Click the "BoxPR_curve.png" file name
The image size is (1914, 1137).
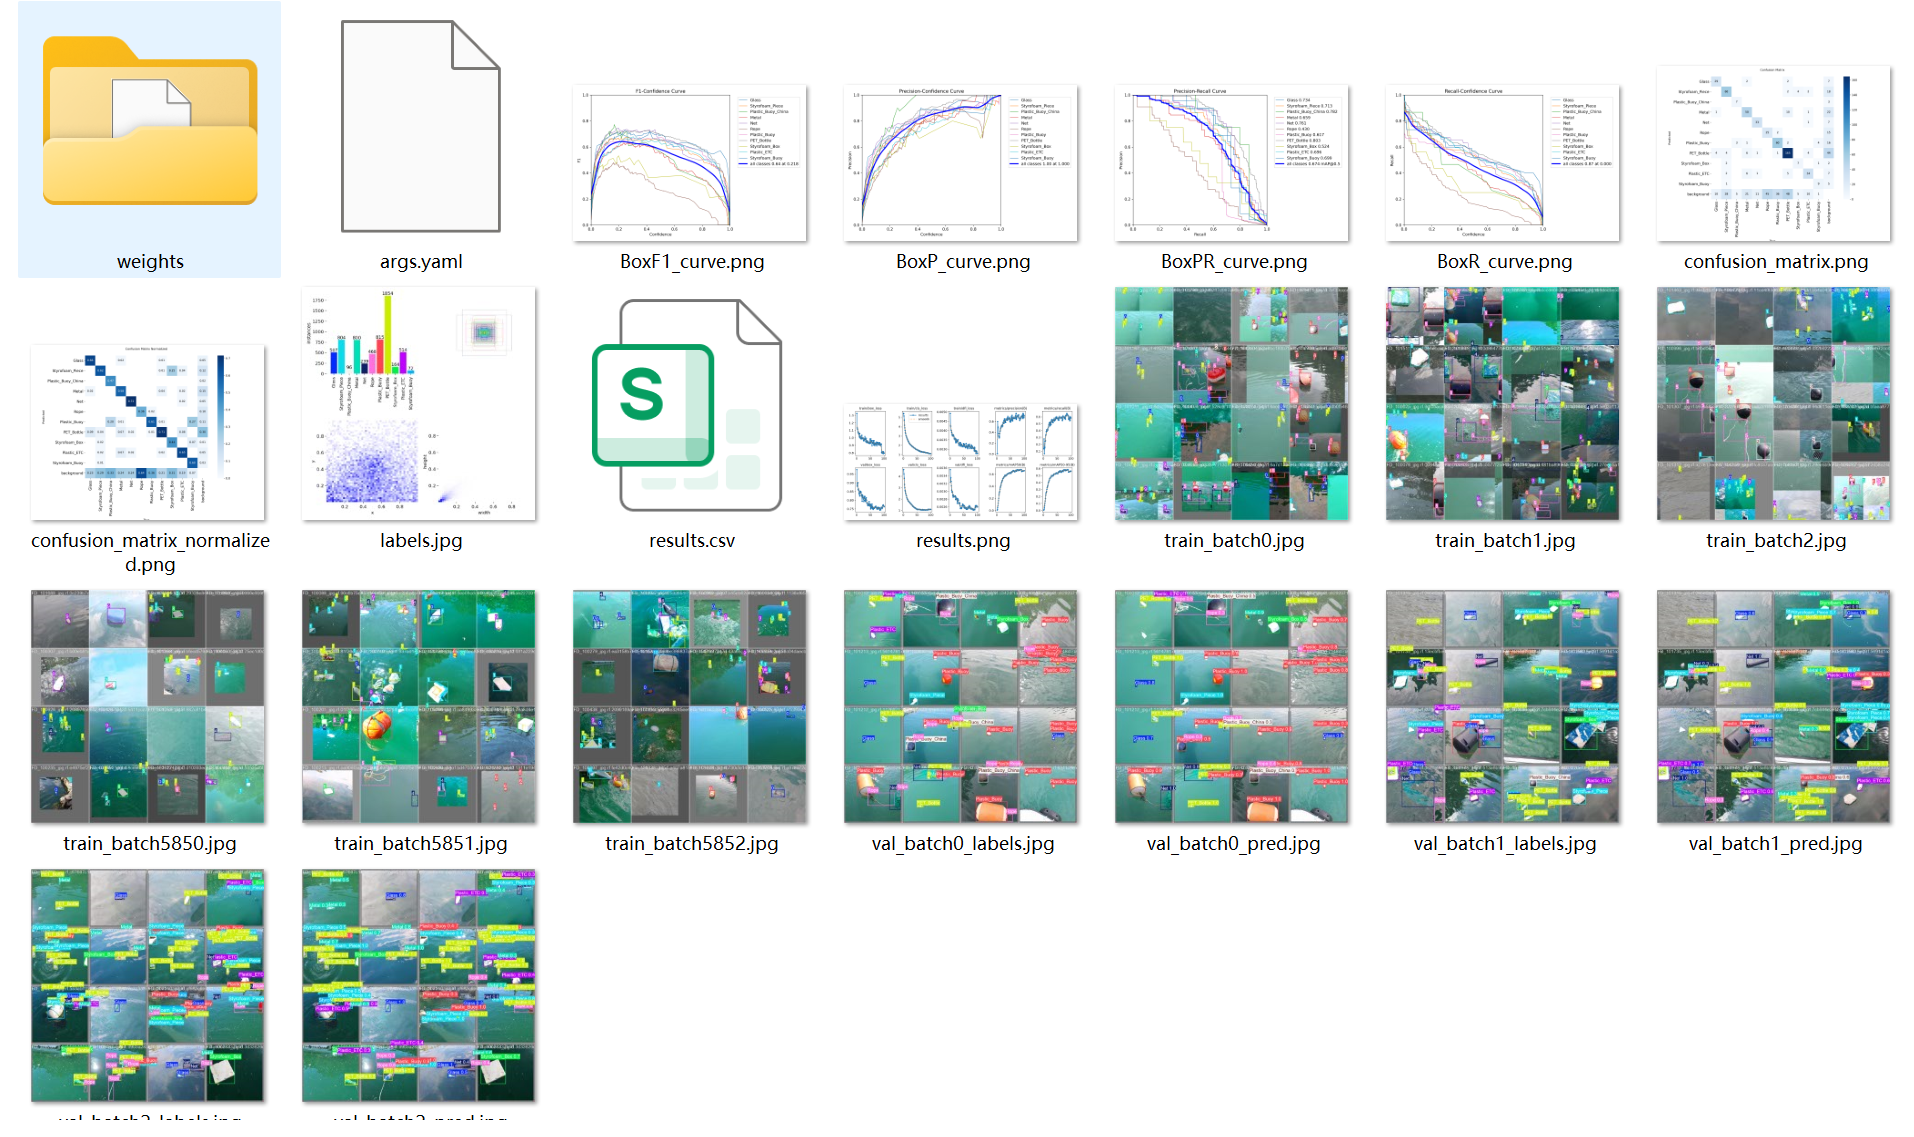[1234, 262]
